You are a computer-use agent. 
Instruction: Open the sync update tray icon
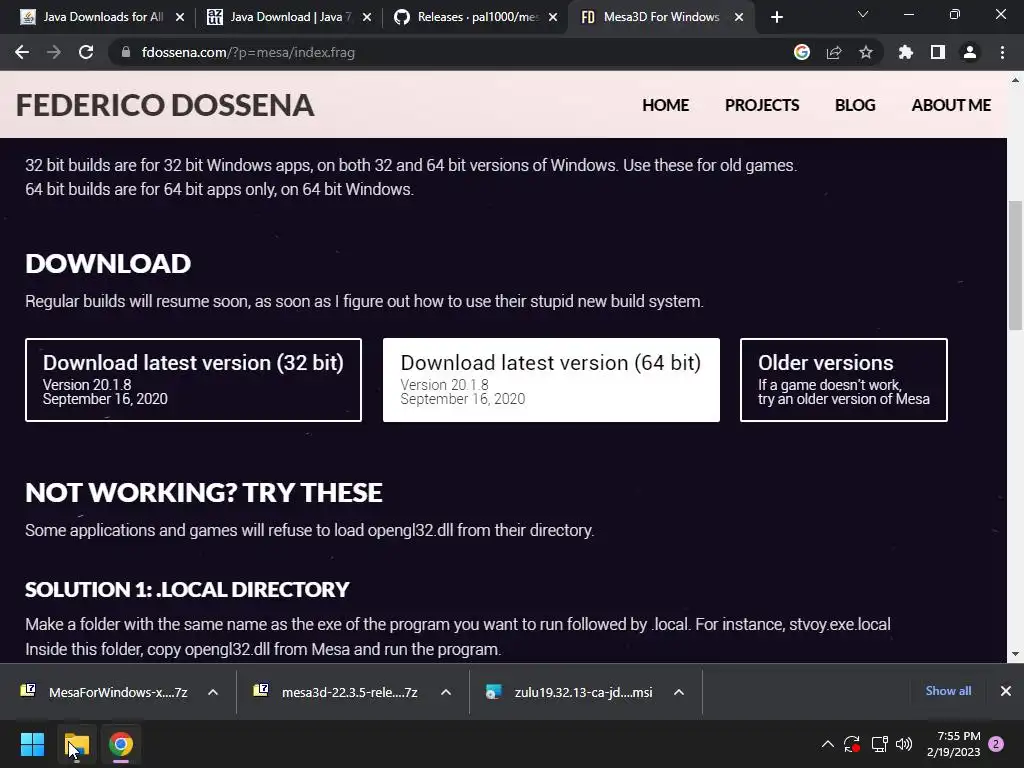coord(852,744)
